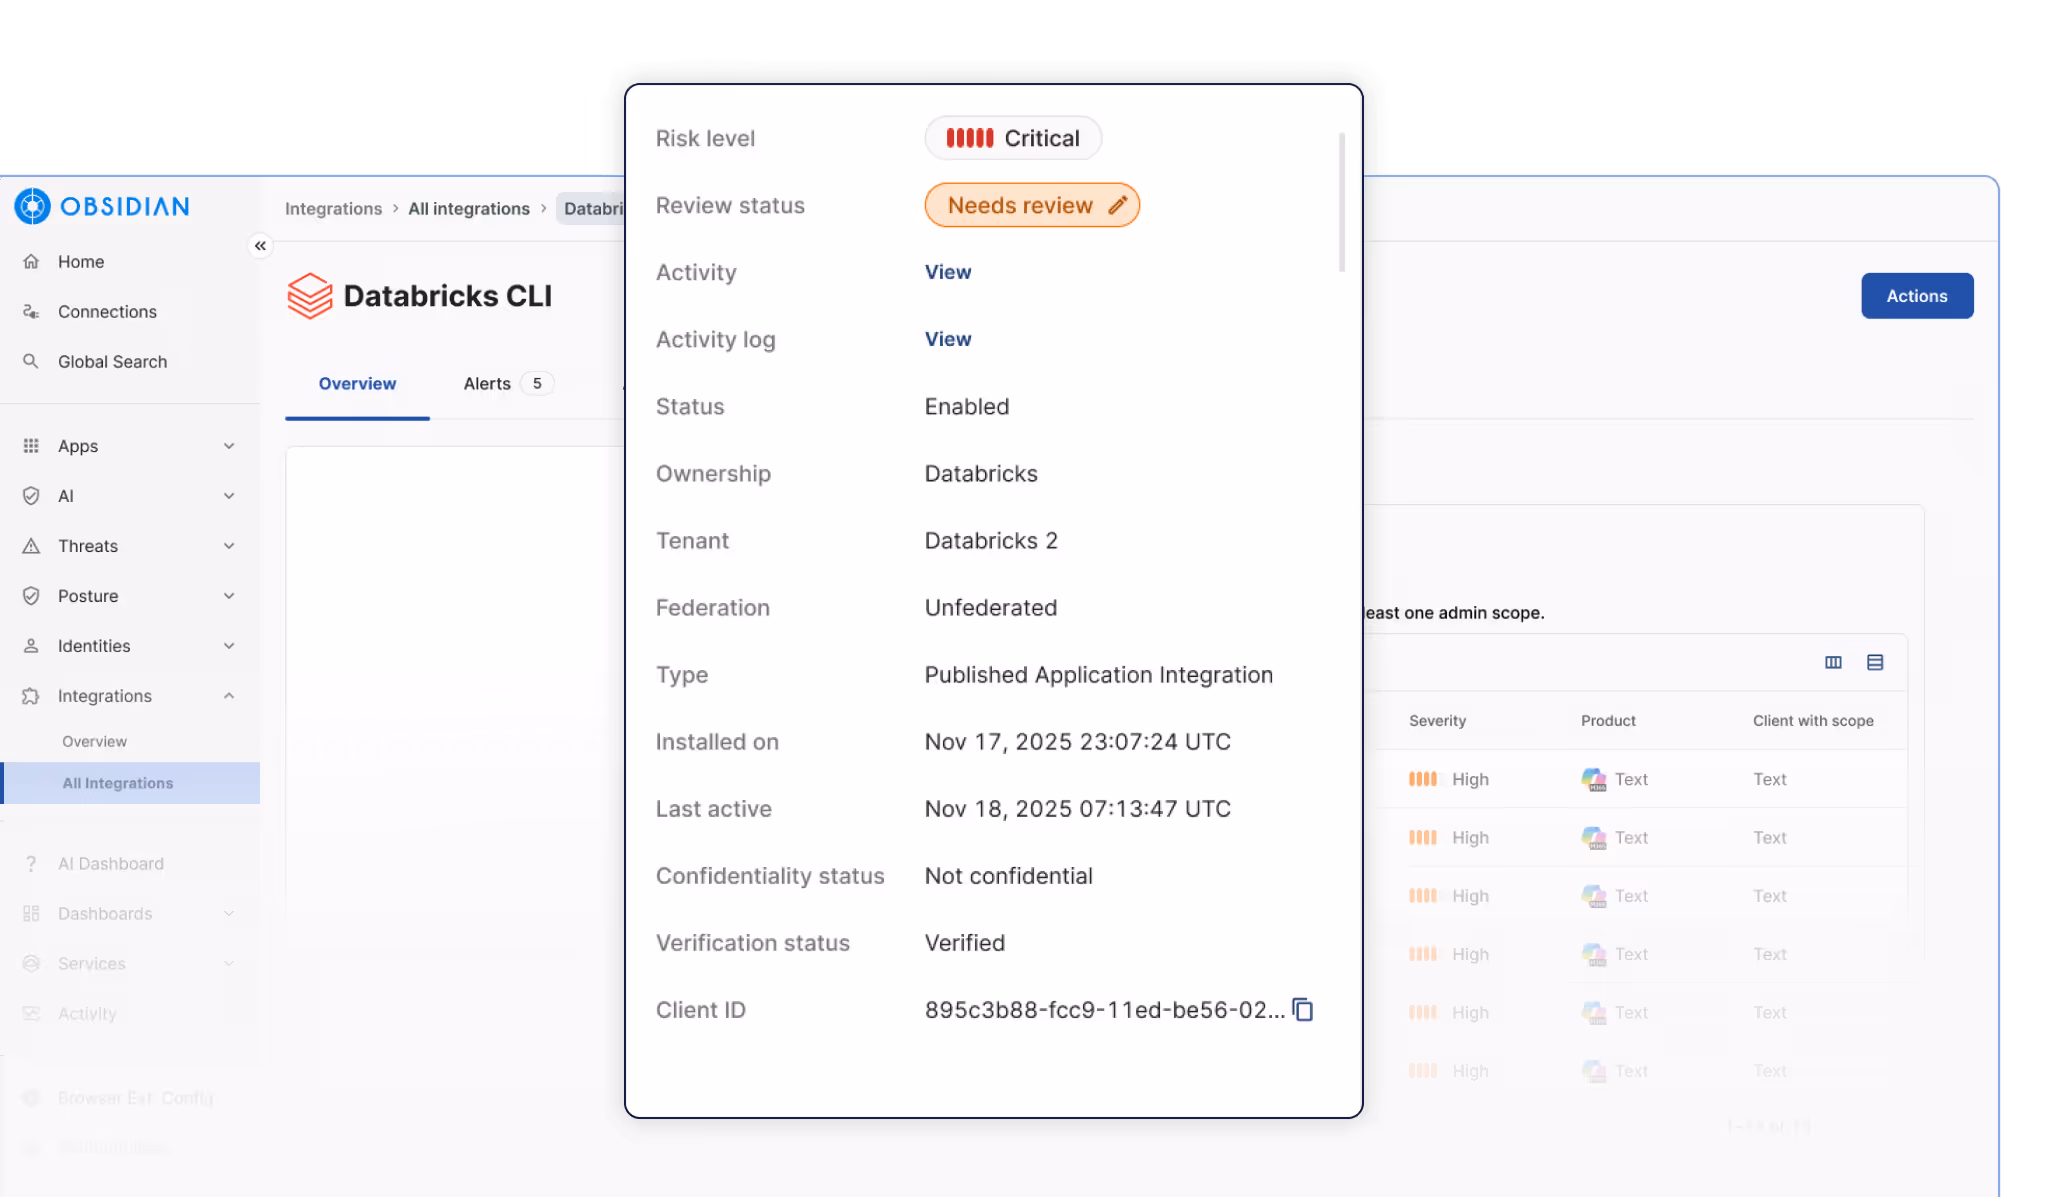Expand the Apps menu chevron

[229, 446]
